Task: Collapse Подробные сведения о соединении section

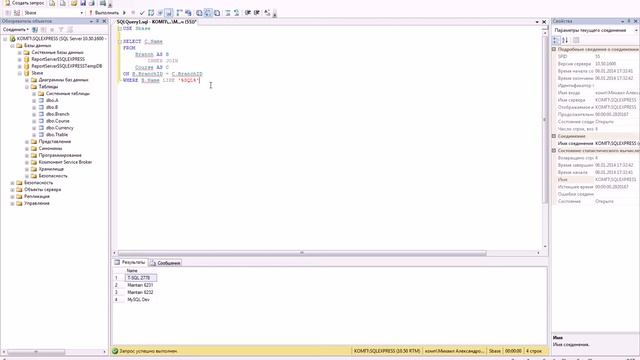Action: click(554, 49)
